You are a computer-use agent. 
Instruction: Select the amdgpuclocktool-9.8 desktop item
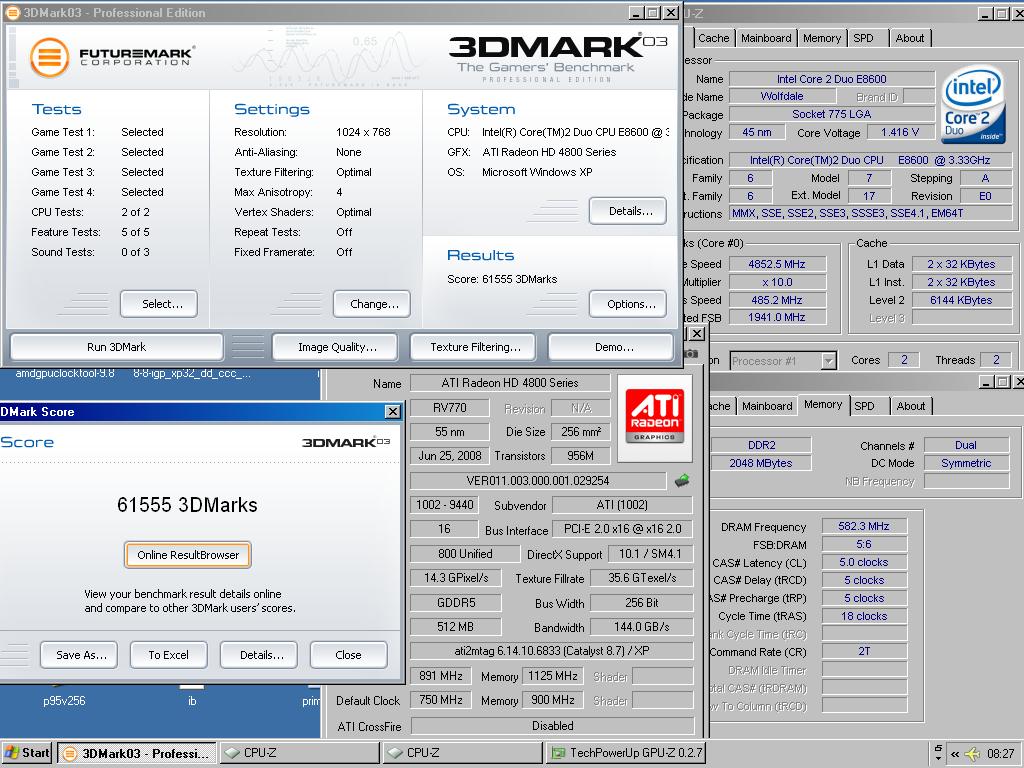coord(65,374)
